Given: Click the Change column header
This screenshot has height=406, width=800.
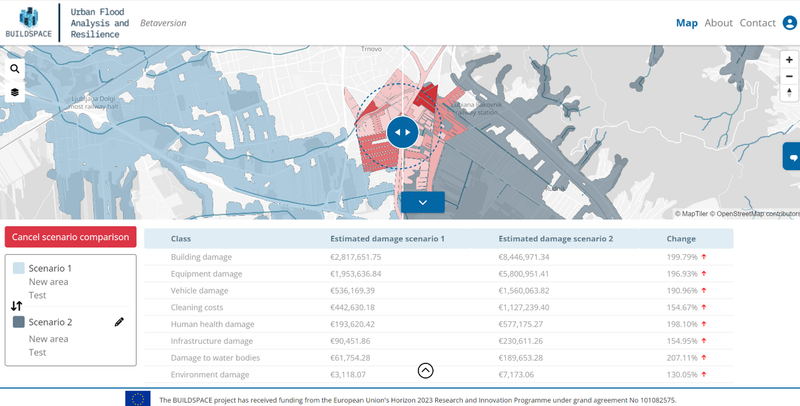Looking at the screenshot, I should click(x=681, y=239).
